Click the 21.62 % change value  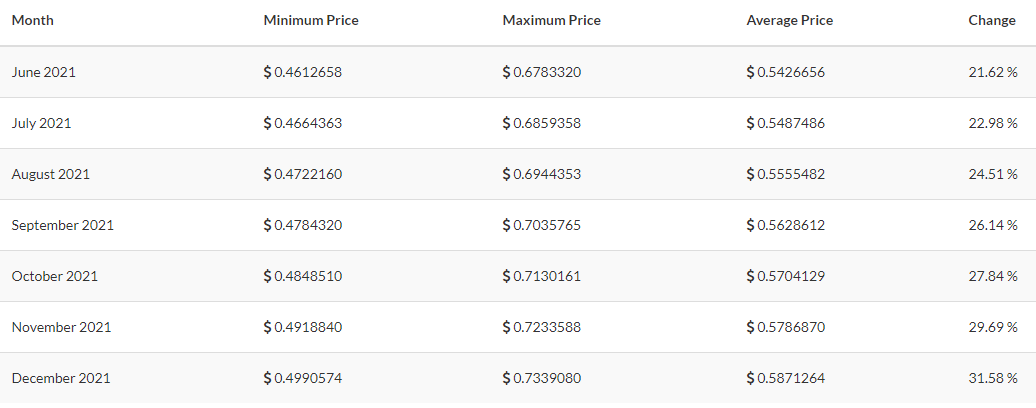pos(993,73)
